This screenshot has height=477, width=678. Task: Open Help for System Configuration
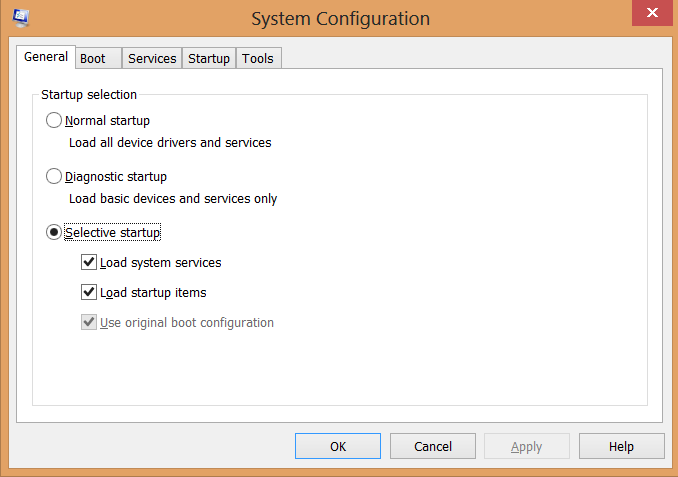621,446
